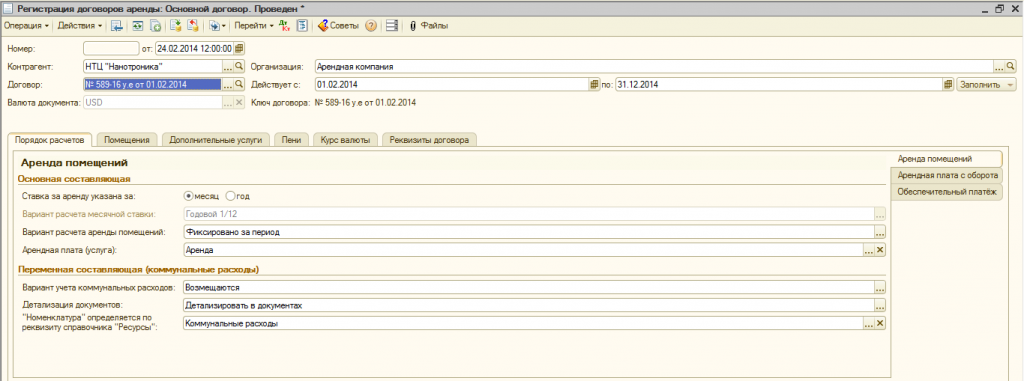
Task: Click the Дт/Кт posting results icon
Action: [284, 25]
